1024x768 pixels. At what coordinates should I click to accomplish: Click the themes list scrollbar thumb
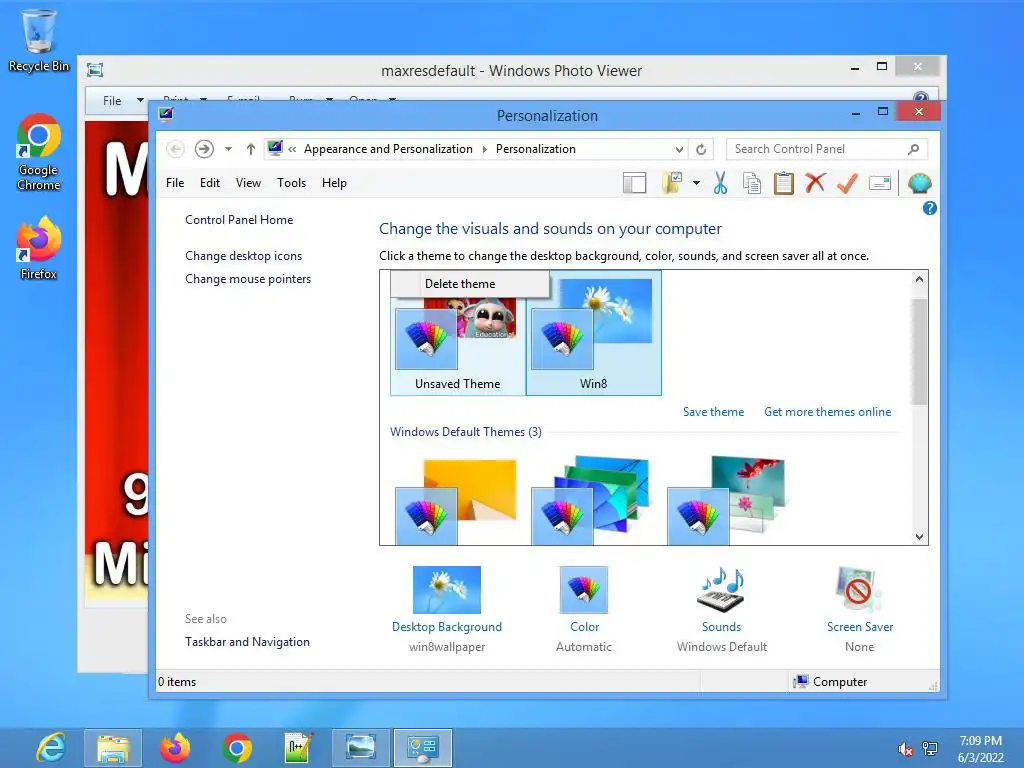[919, 351]
